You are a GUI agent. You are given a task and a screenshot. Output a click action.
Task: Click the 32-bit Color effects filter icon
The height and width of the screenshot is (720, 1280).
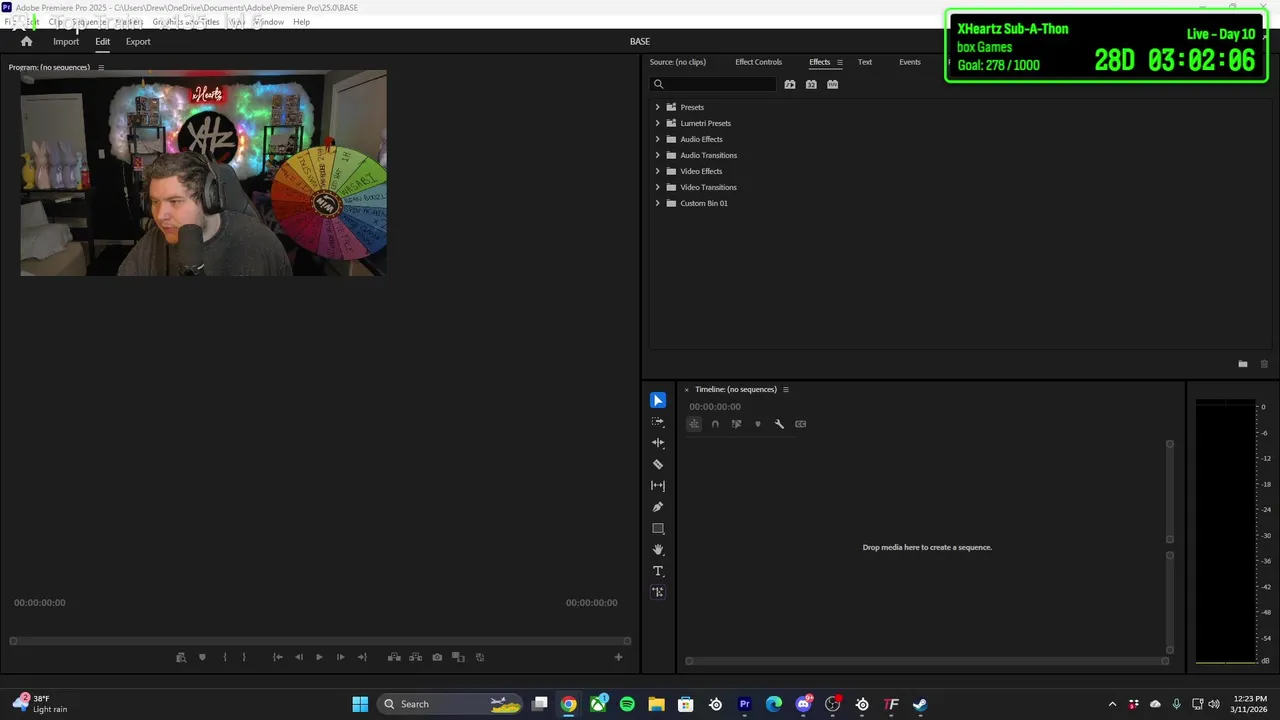click(811, 85)
